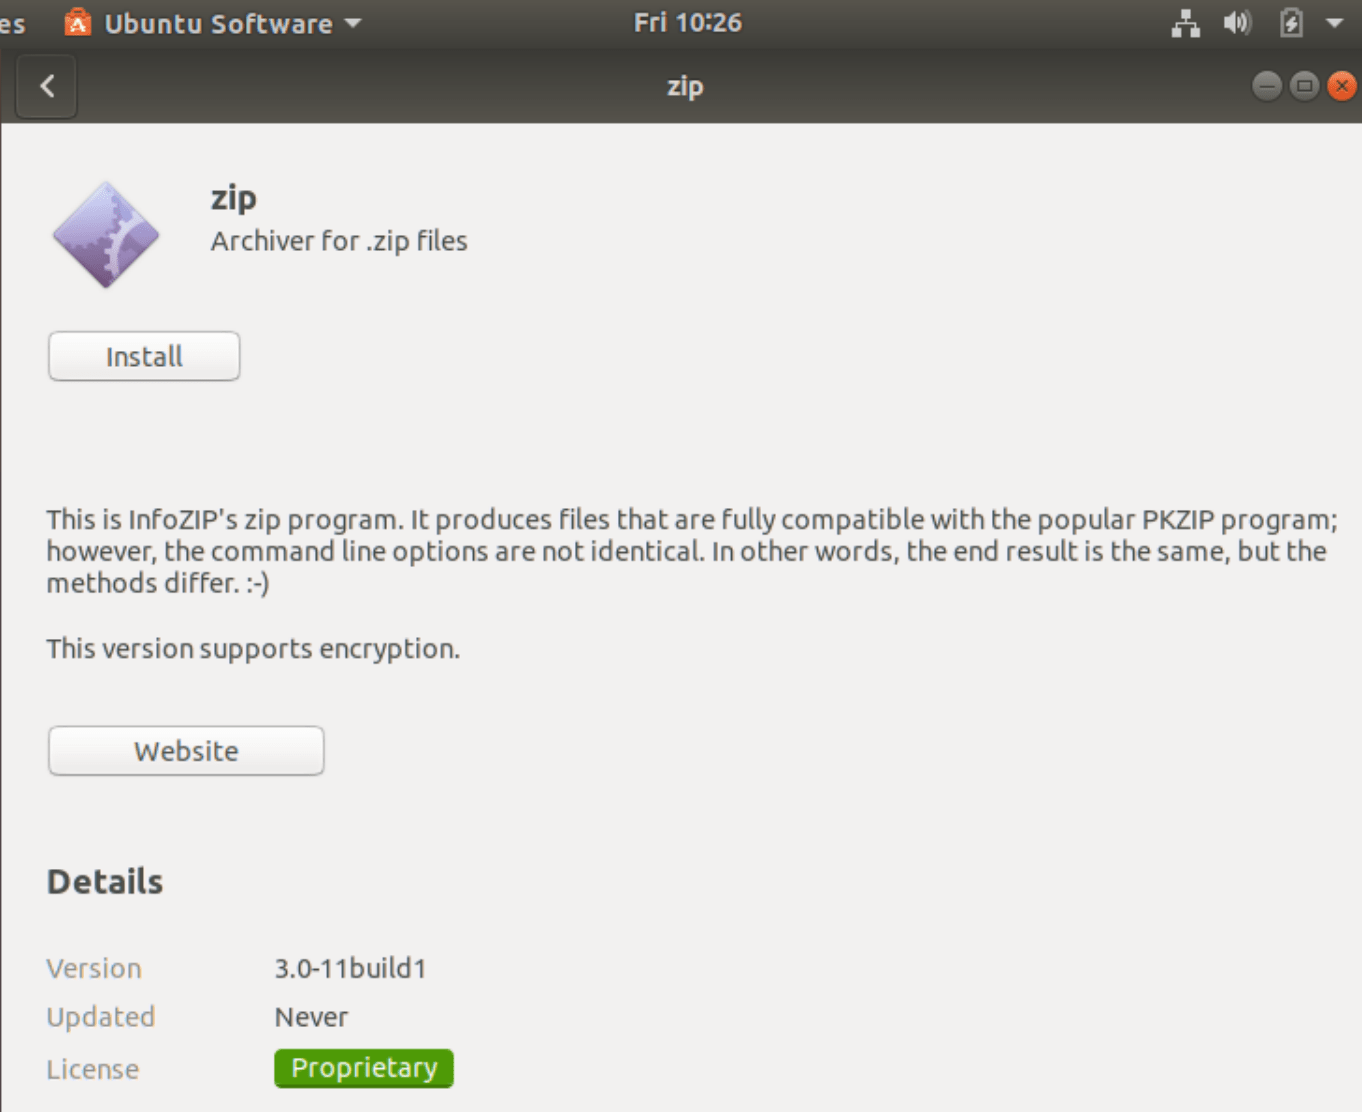
Task: Open the zip program's Website
Action: (185, 750)
